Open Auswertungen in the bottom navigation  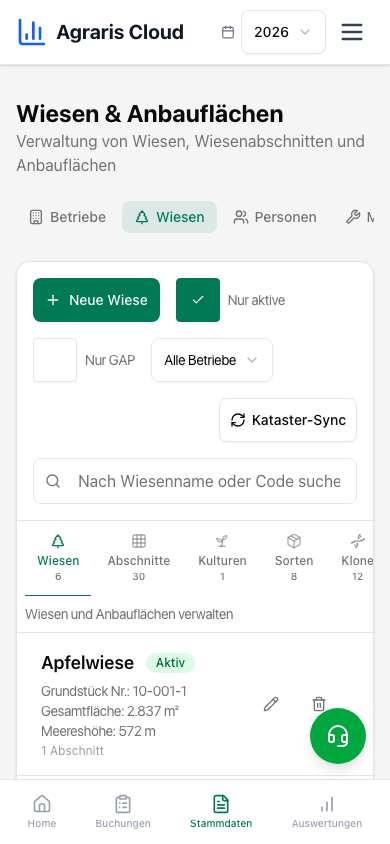[327, 812]
